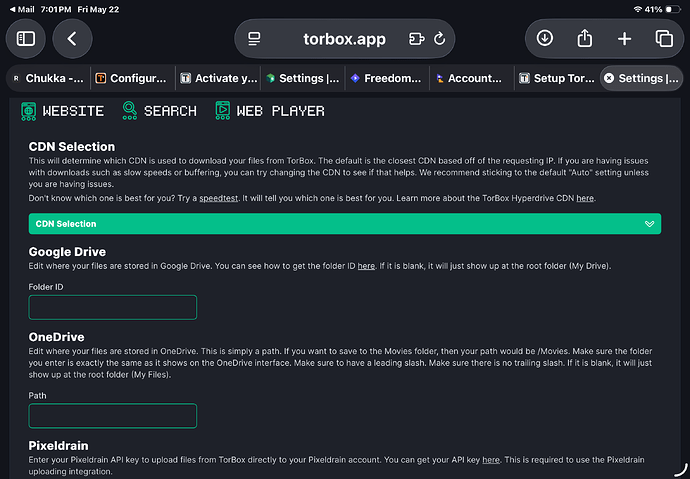The image size is (690, 479).
Task: Focus the Google Drive Folder ID field
Action: (x=113, y=307)
